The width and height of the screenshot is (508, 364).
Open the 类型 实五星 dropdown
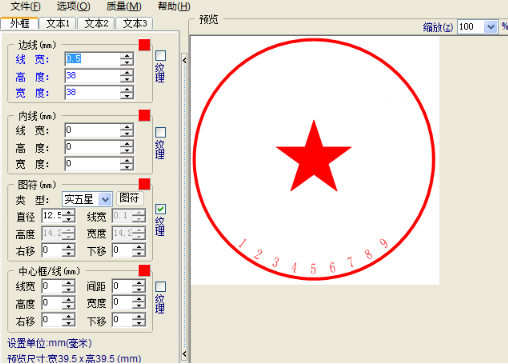[105, 199]
